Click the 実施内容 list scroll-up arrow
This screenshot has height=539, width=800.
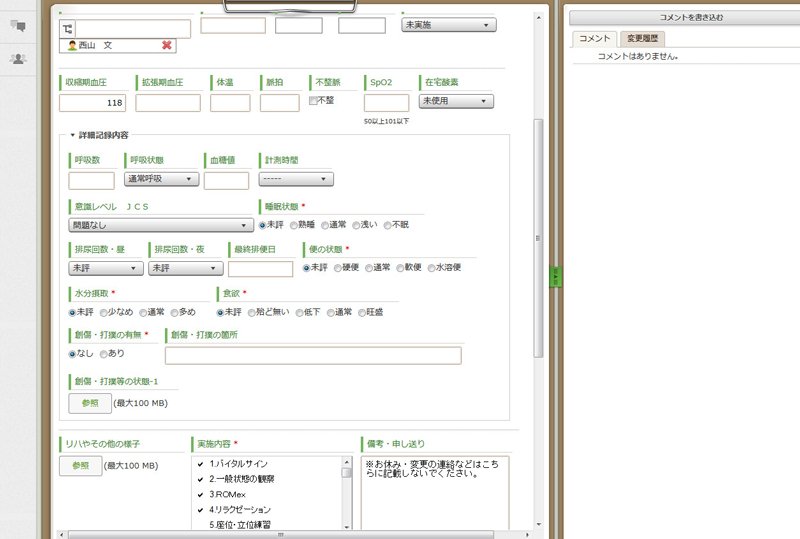coord(347,461)
